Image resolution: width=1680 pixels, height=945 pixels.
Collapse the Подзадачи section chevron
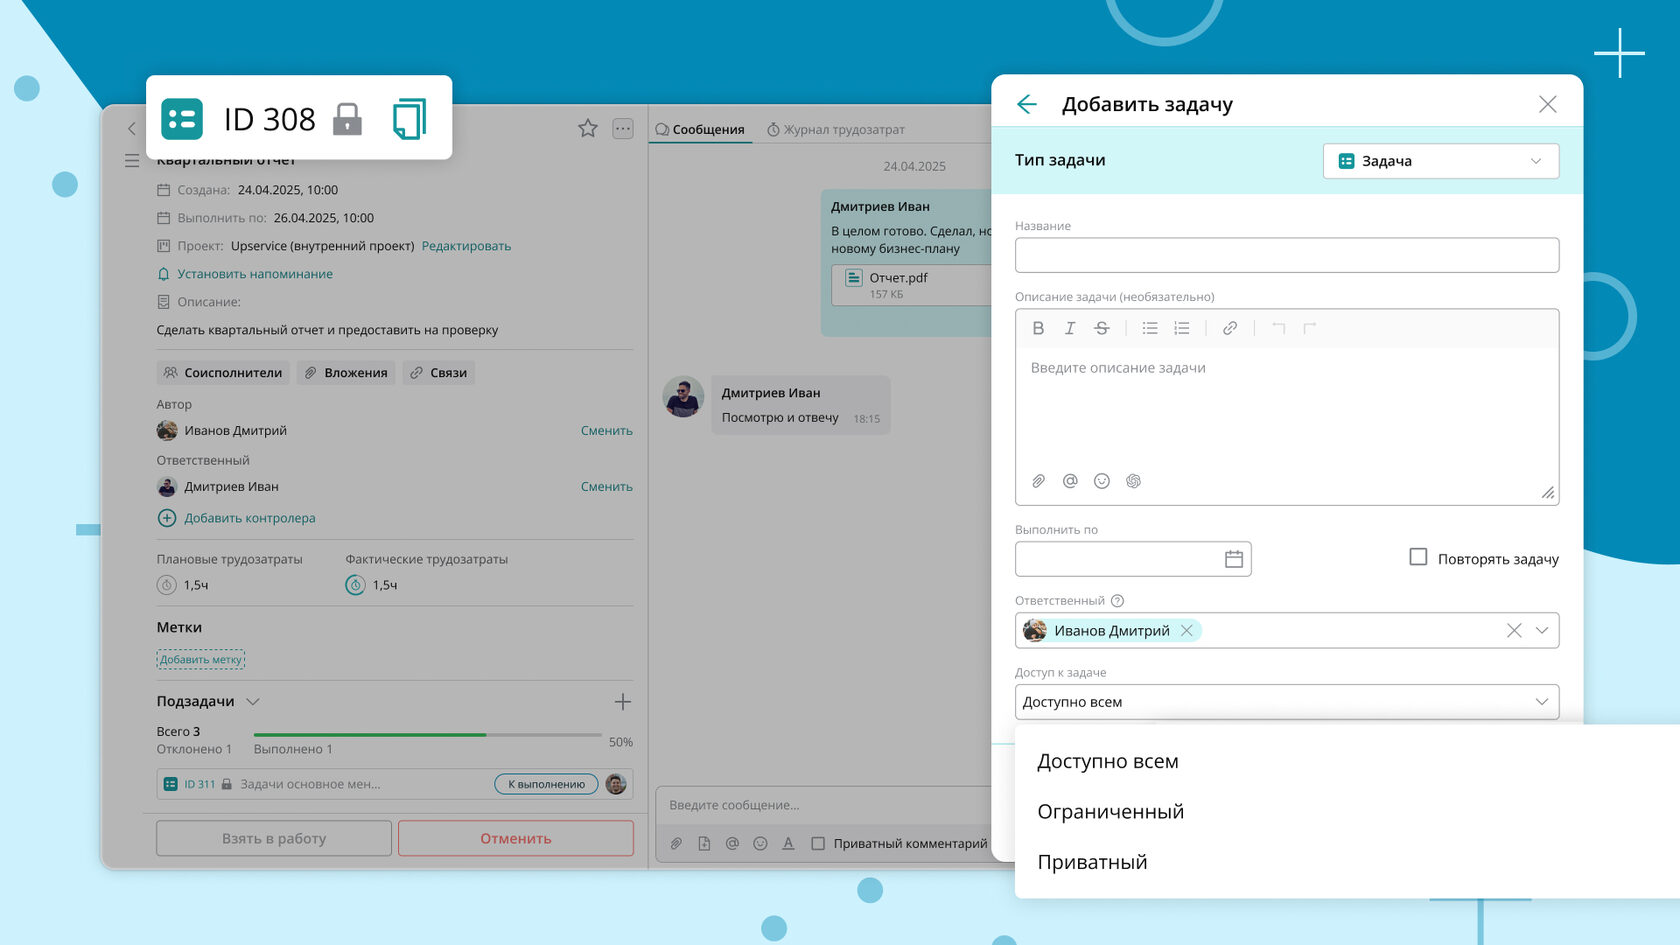click(253, 702)
